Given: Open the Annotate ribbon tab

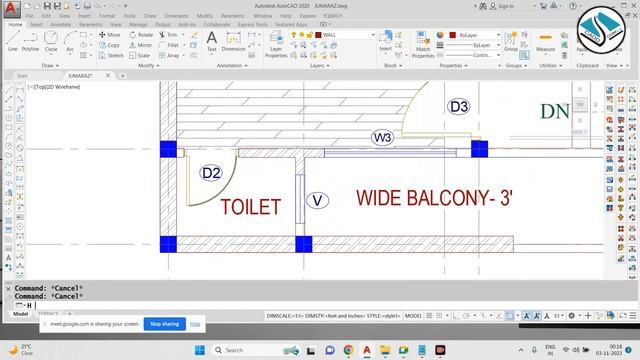Looking at the screenshot, I should pyautogui.click(x=60, y=24).
